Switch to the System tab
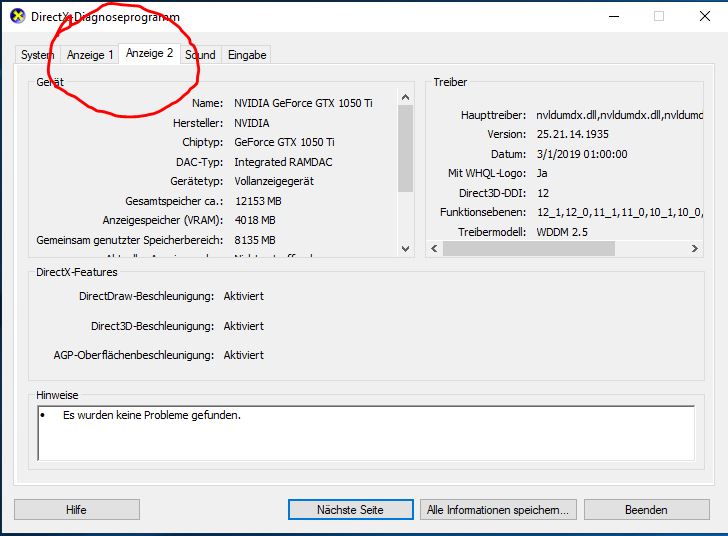Image resolution: width=728 pixels, height=536 pixels. [x=37, y=55]
